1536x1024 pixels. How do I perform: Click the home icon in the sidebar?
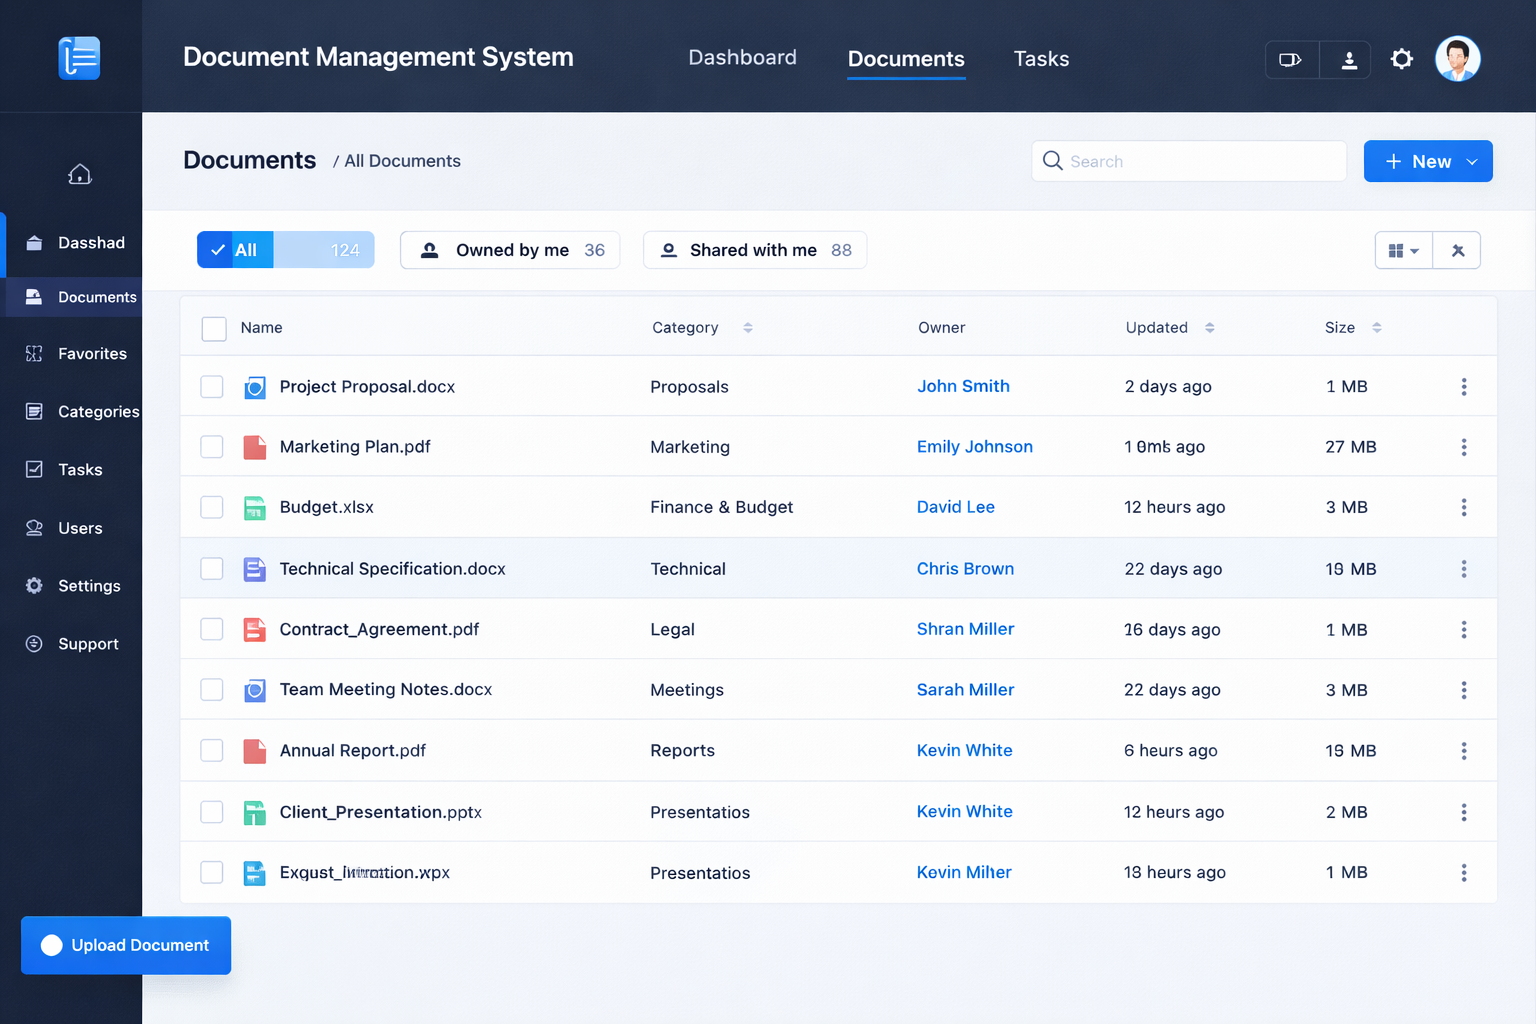(80, 175)
